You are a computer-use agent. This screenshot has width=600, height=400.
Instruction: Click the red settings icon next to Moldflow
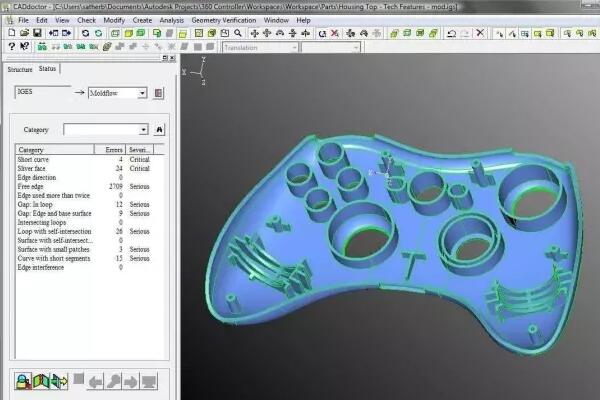pyautogui.click(x=159, y=93)
